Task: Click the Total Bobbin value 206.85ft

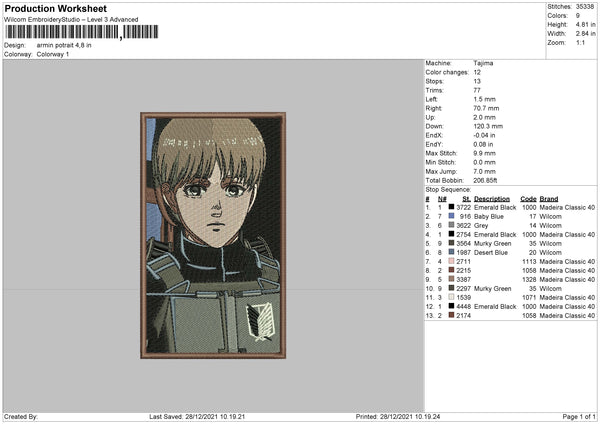Action: click(485, 180)
